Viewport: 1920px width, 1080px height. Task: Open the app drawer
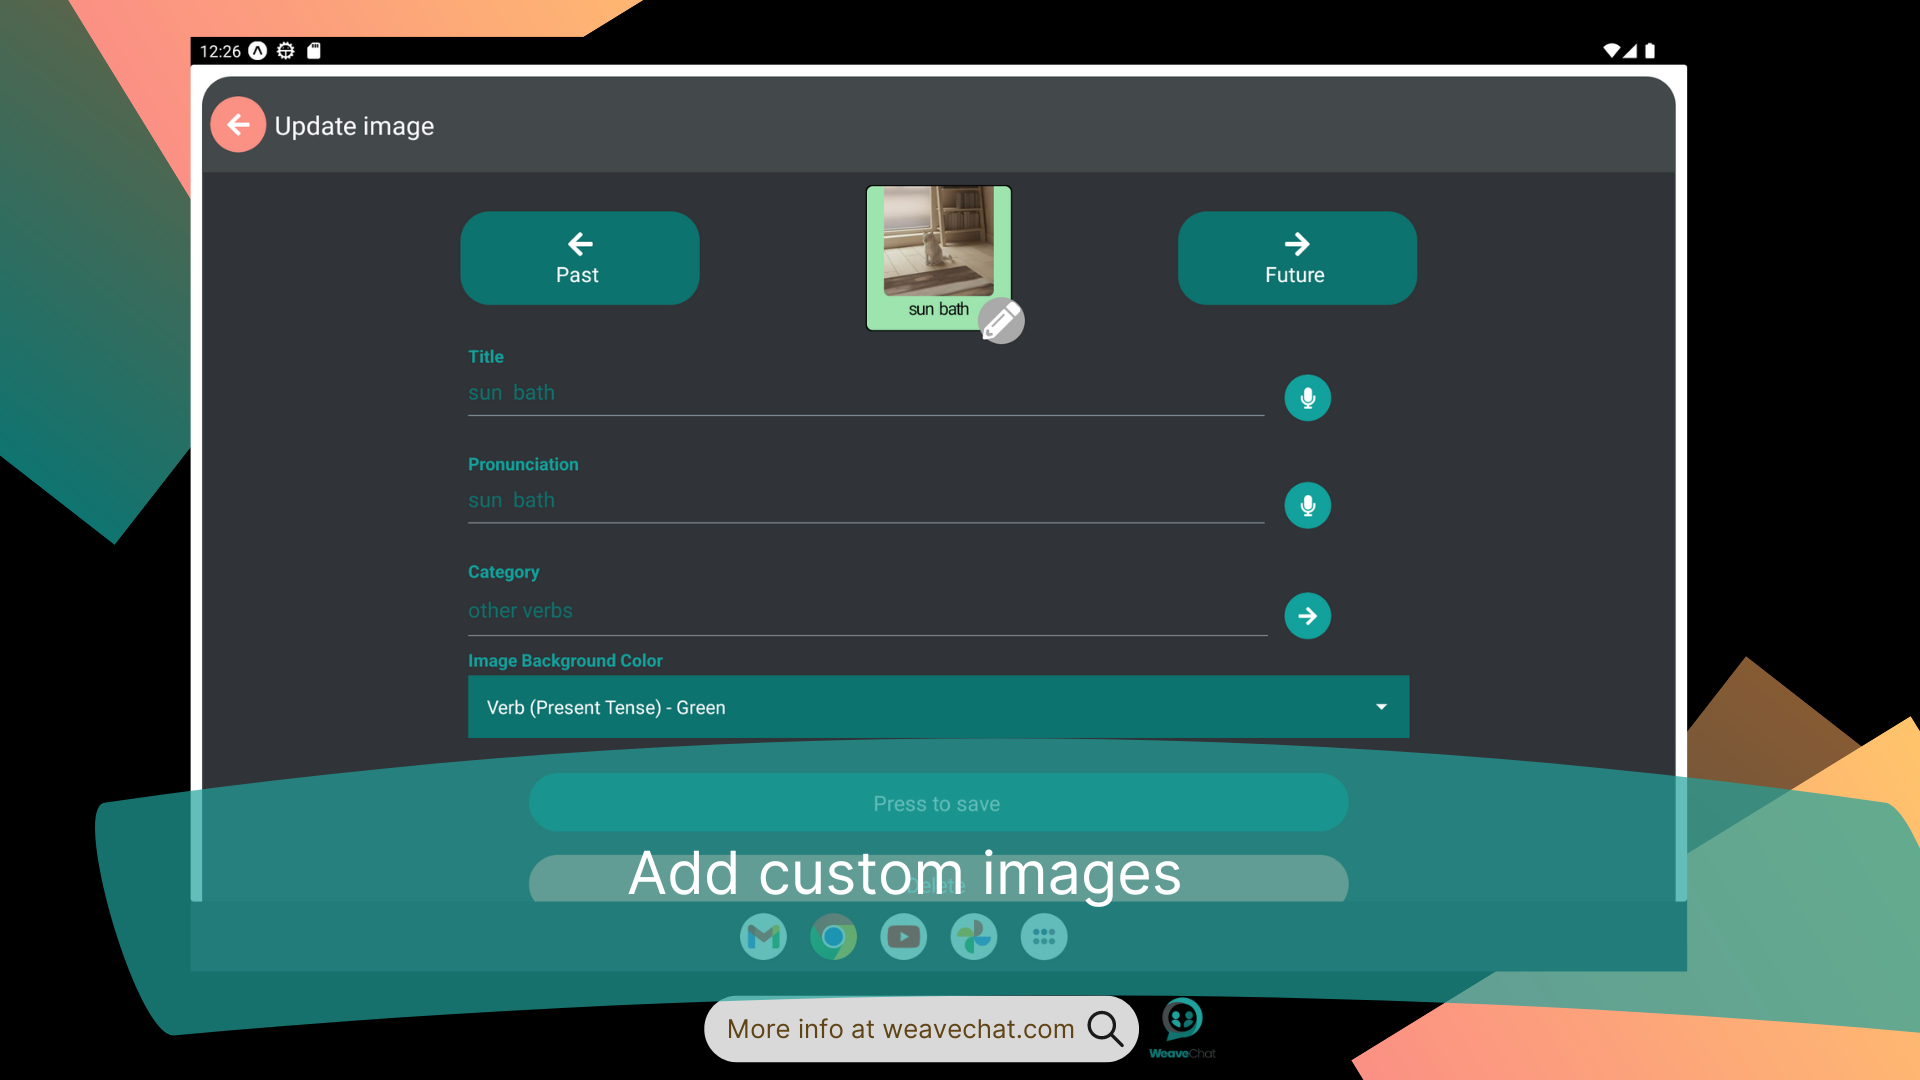[x=1043, y=937]
